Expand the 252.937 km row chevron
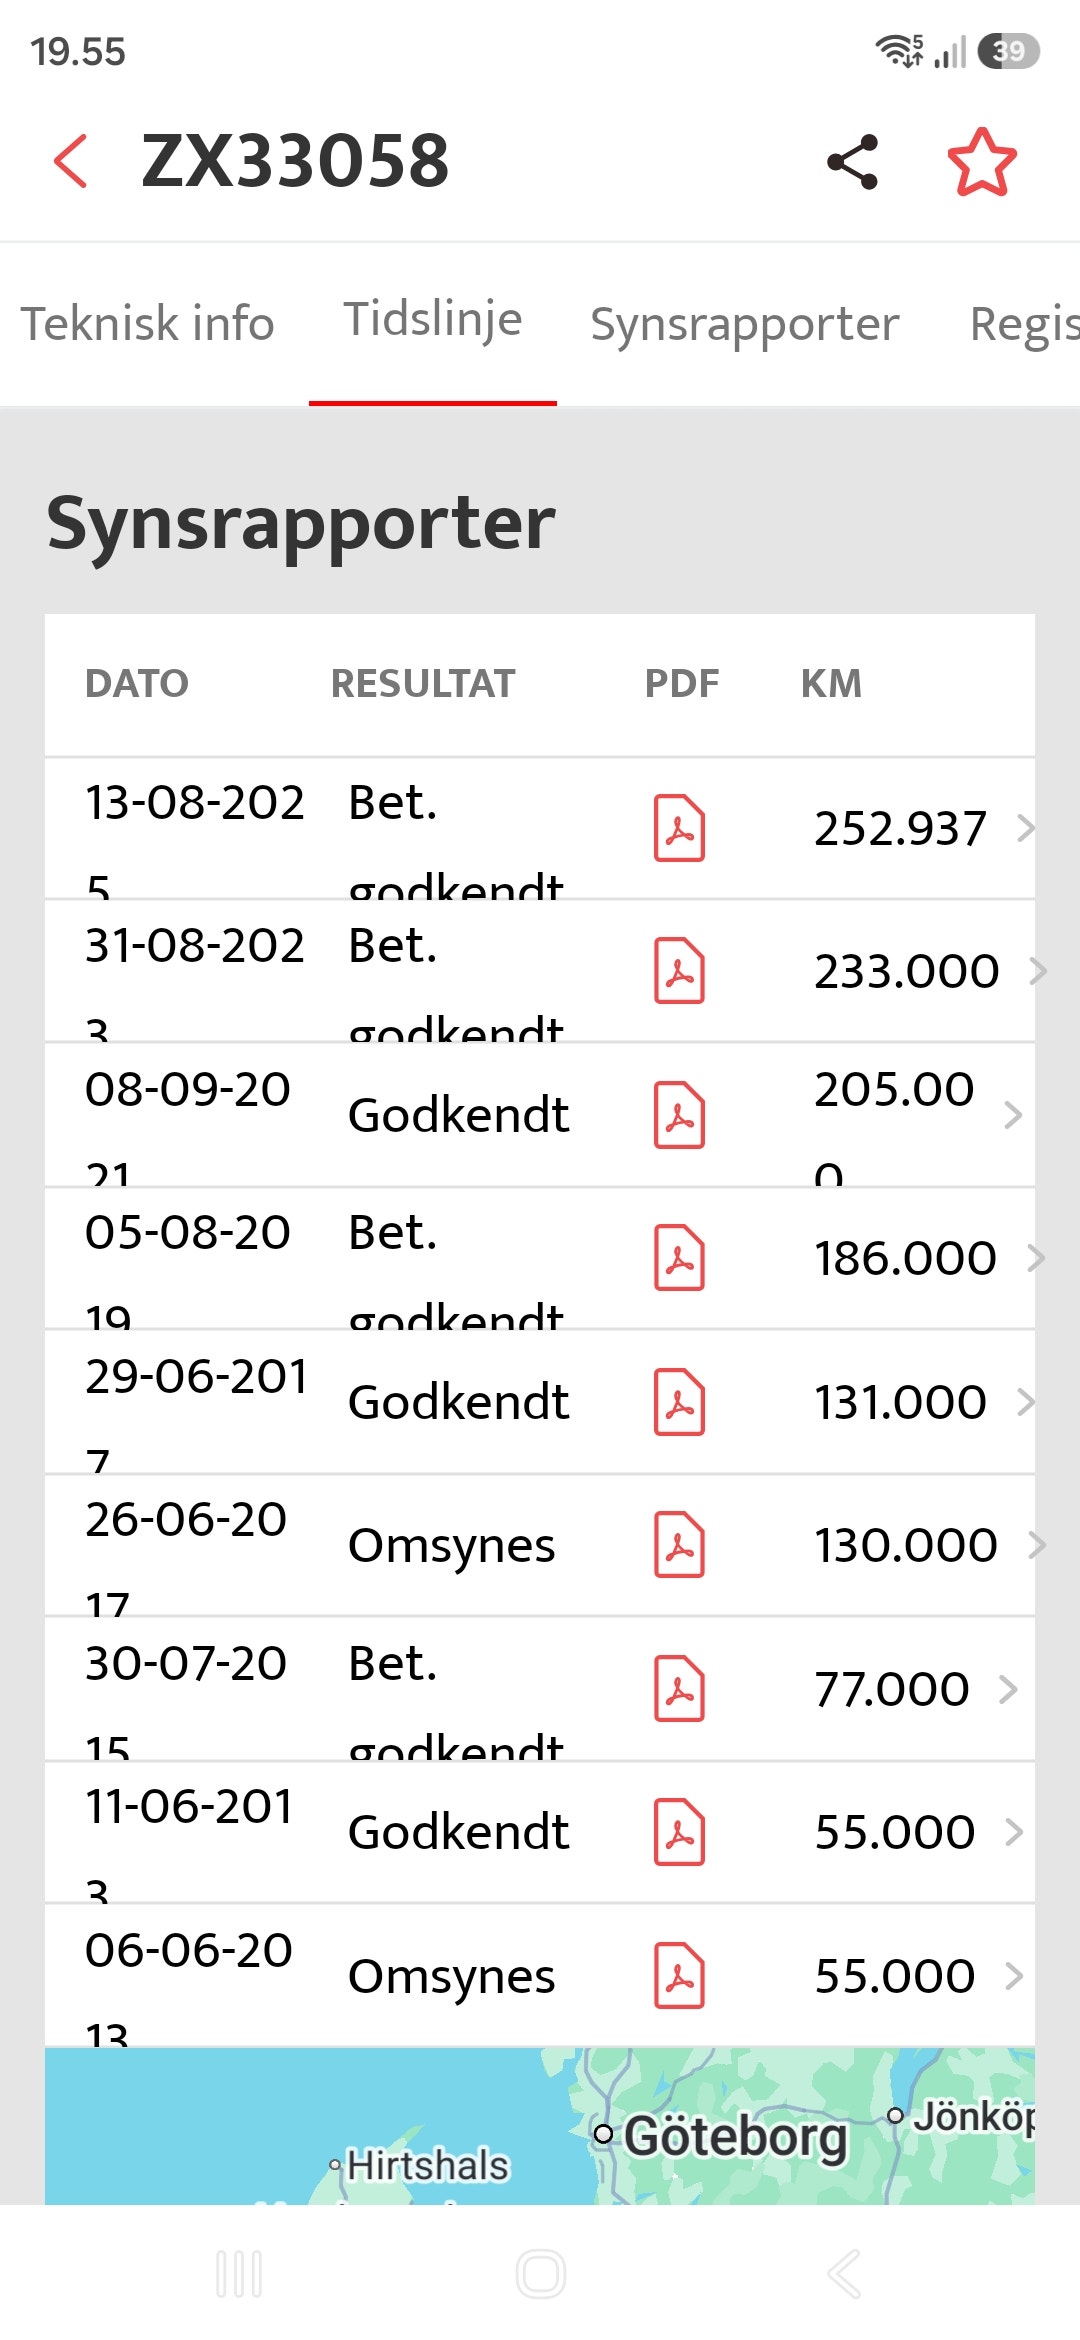The width and height of the screenshot is (1080, 2340). tap(1025, 828)
